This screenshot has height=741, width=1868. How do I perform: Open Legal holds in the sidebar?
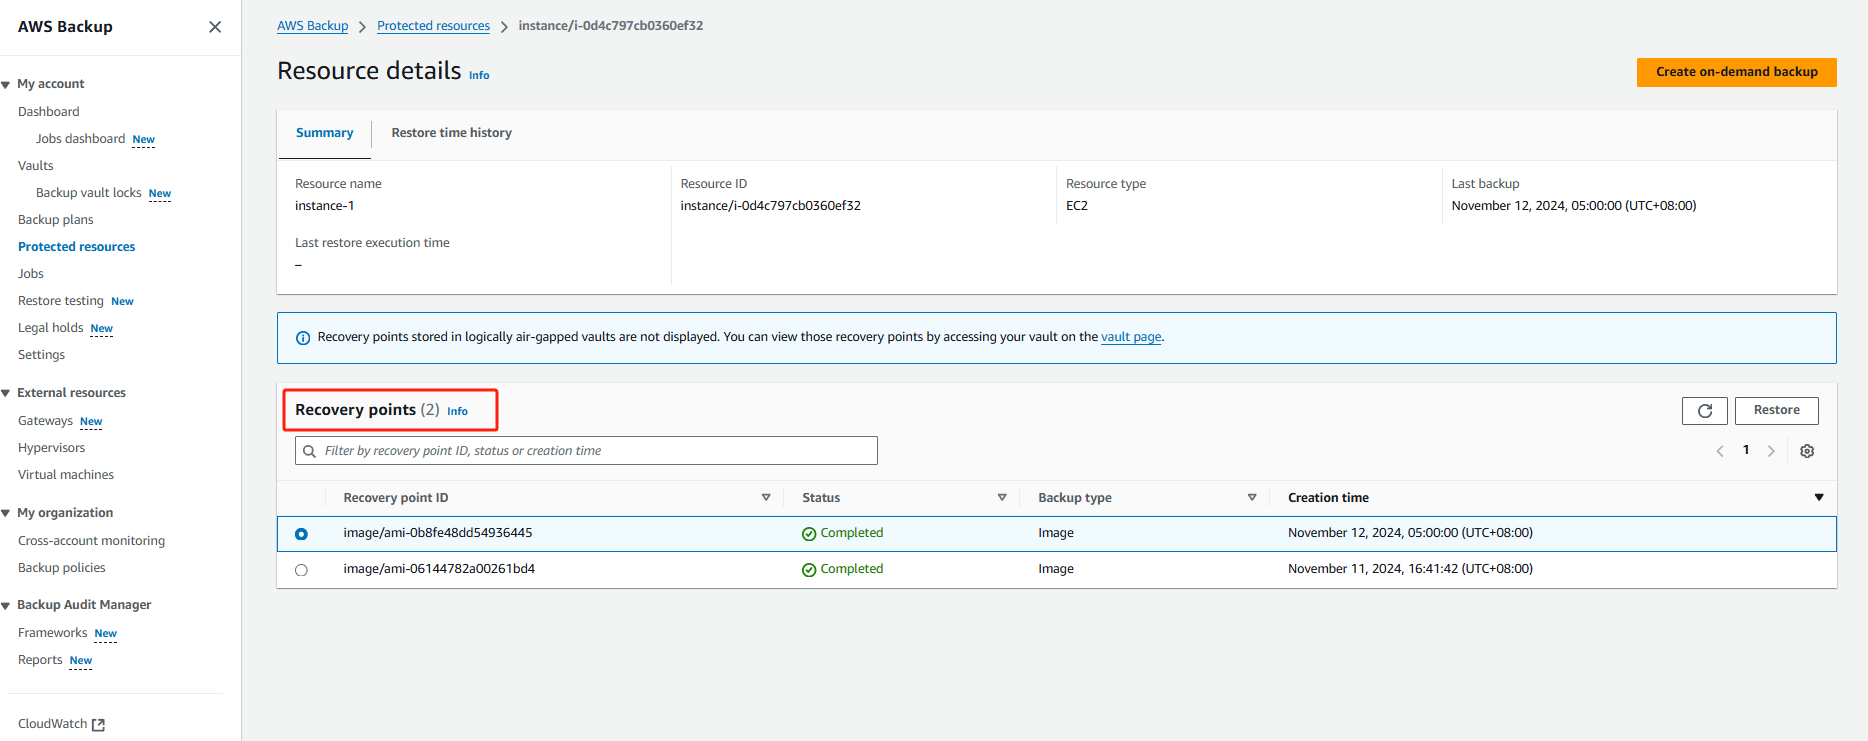point(50,328)
